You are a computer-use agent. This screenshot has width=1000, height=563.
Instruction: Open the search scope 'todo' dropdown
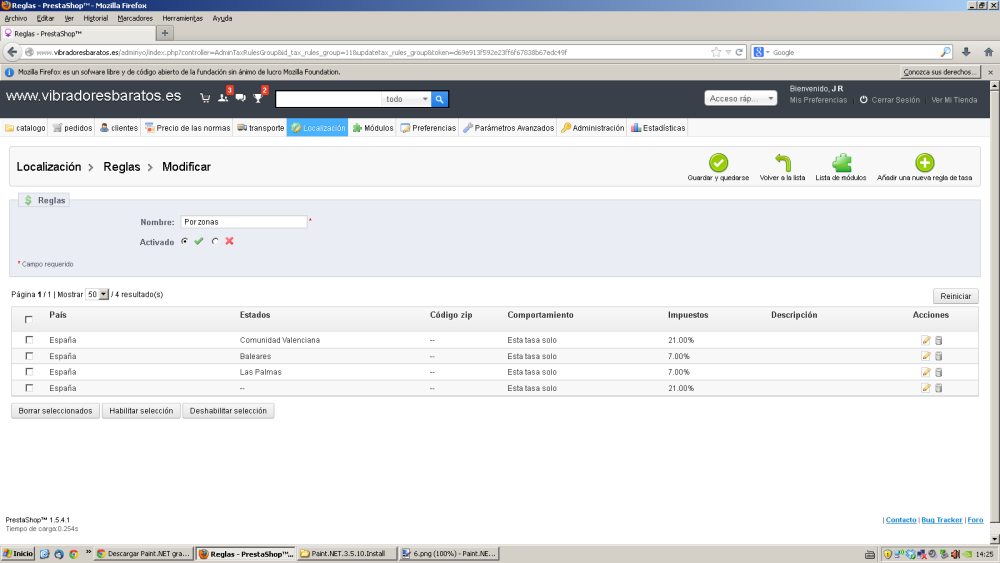(406, 99)
